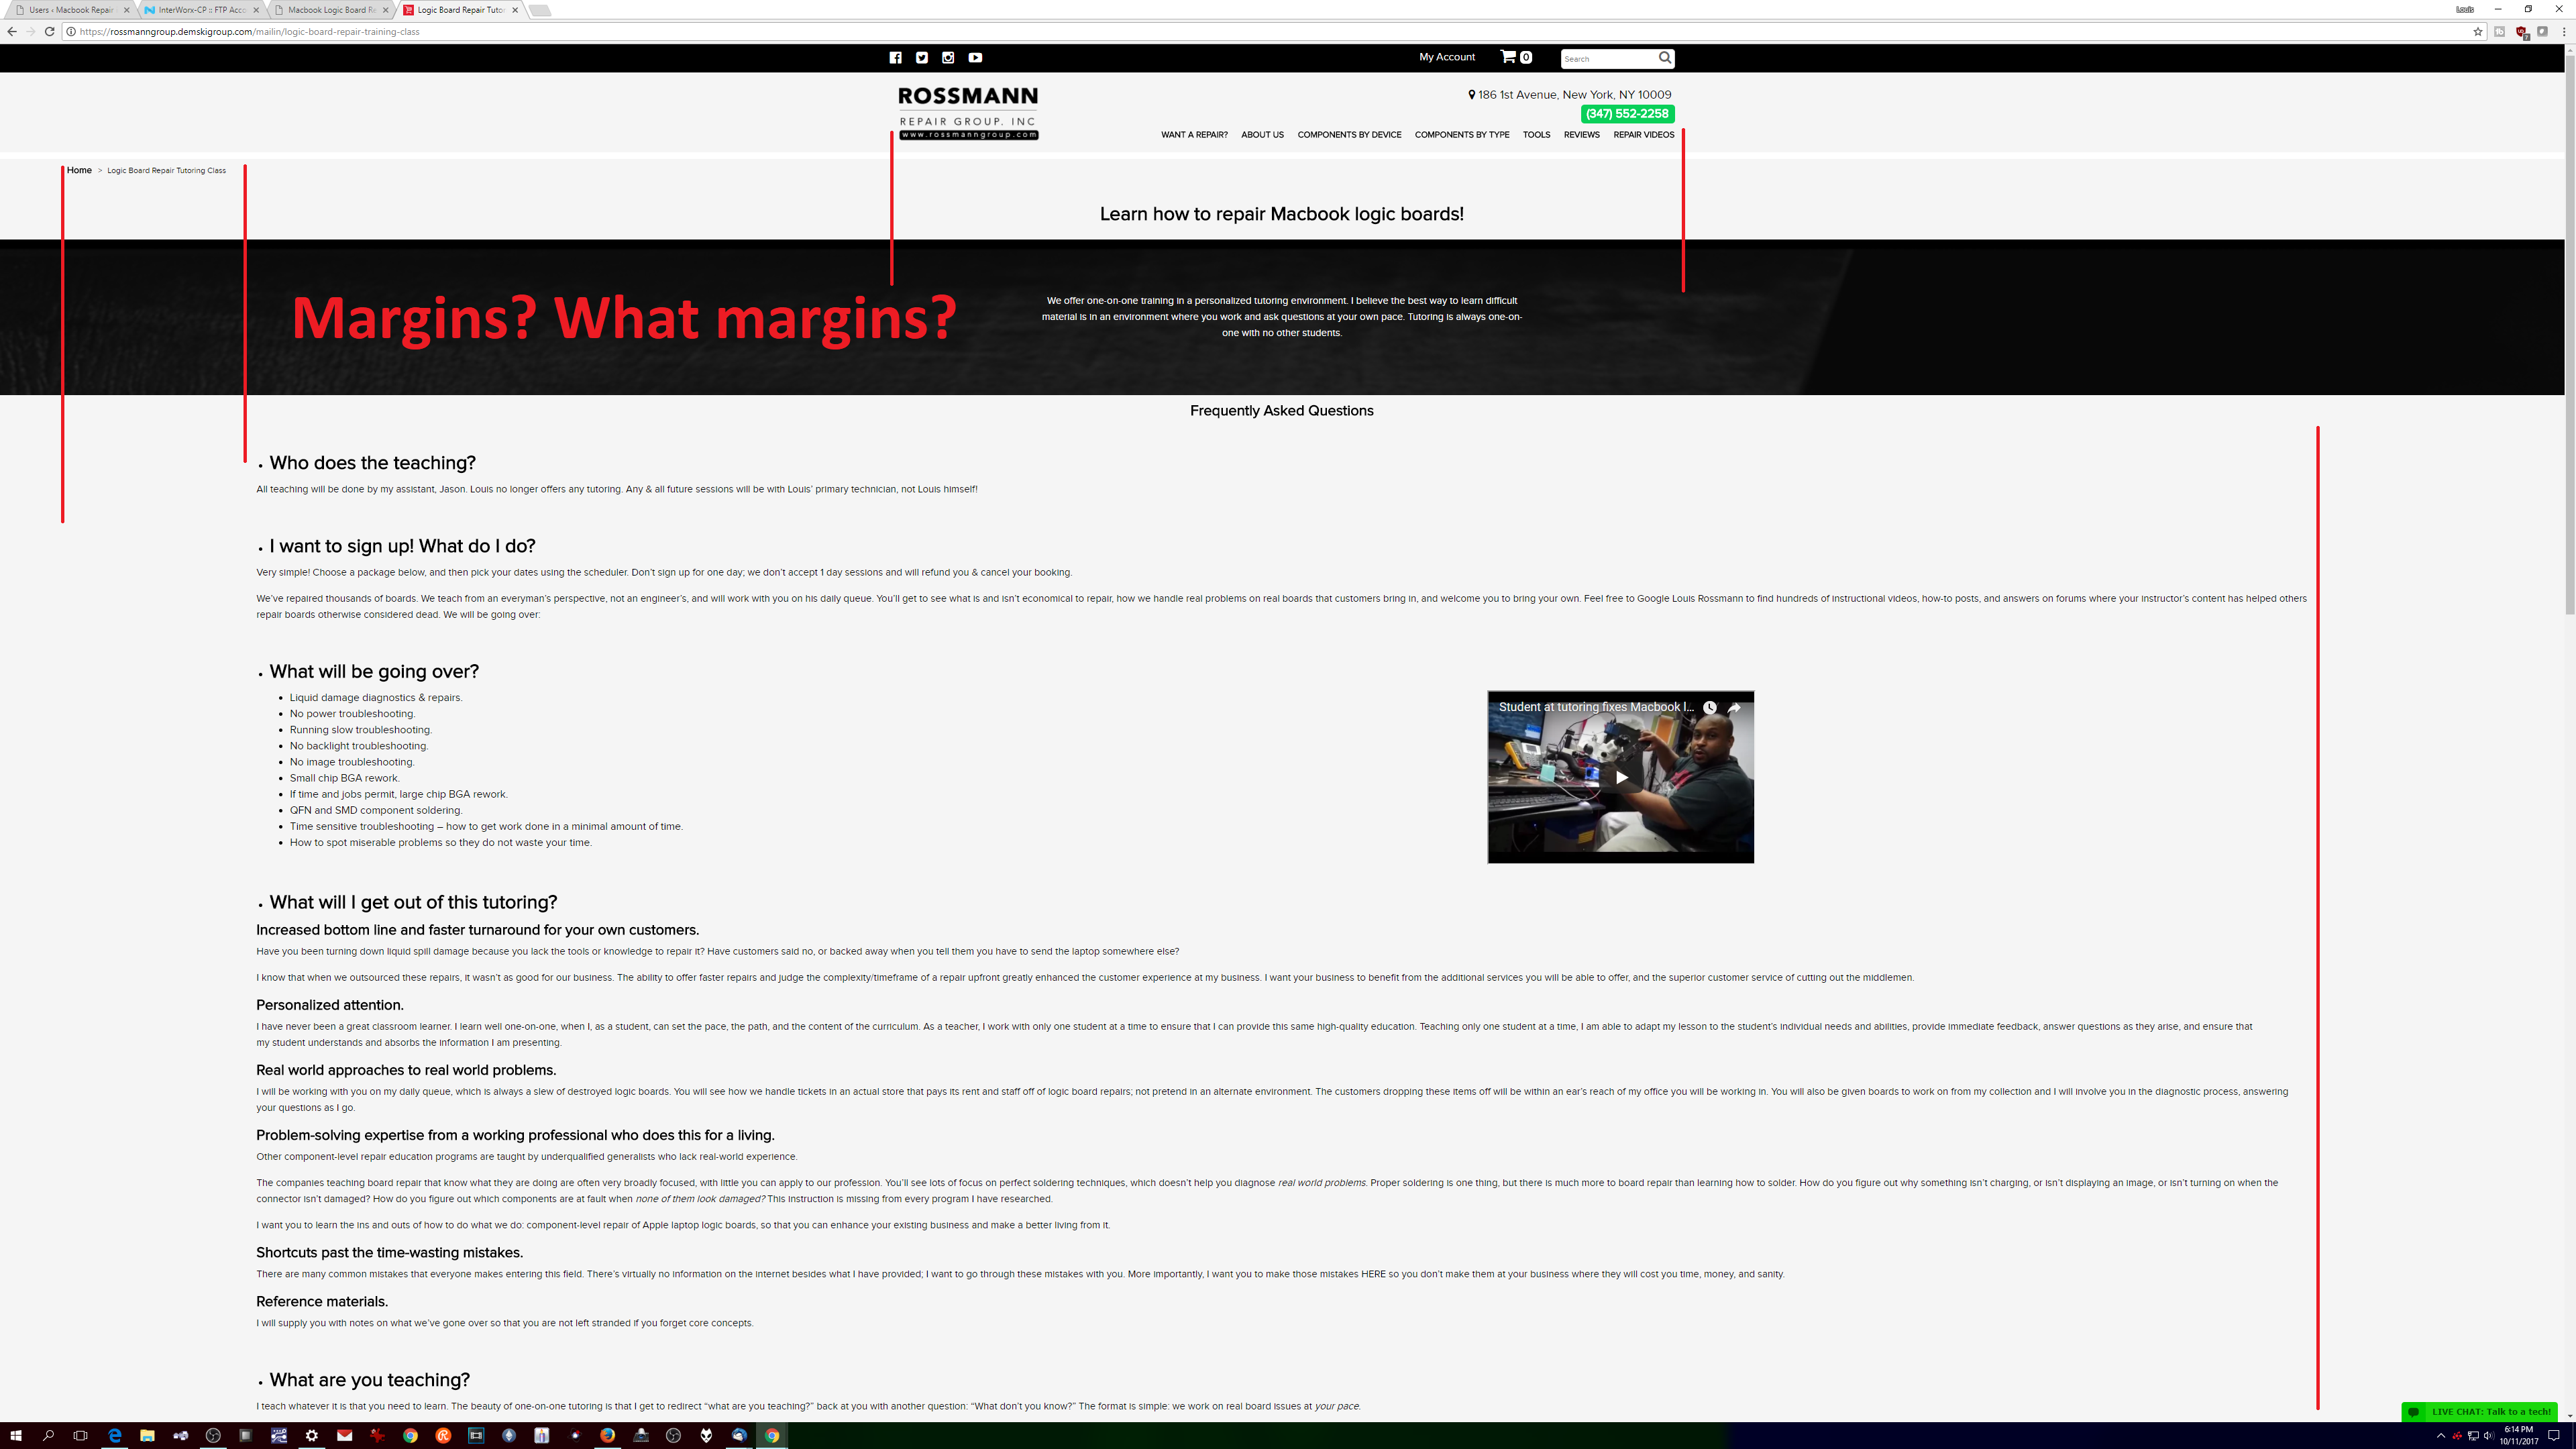Click the search magnifier icon in header
The width and height of the screenshot is (2576, 1449).
click(x=1665, y=58)
